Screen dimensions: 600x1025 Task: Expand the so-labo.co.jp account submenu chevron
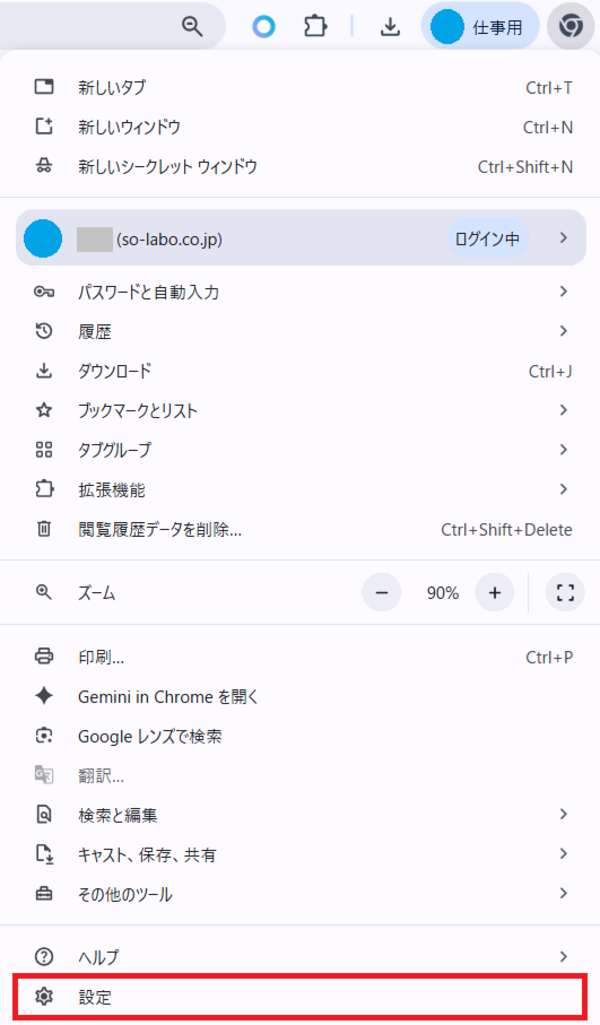[x=563, y=238]
